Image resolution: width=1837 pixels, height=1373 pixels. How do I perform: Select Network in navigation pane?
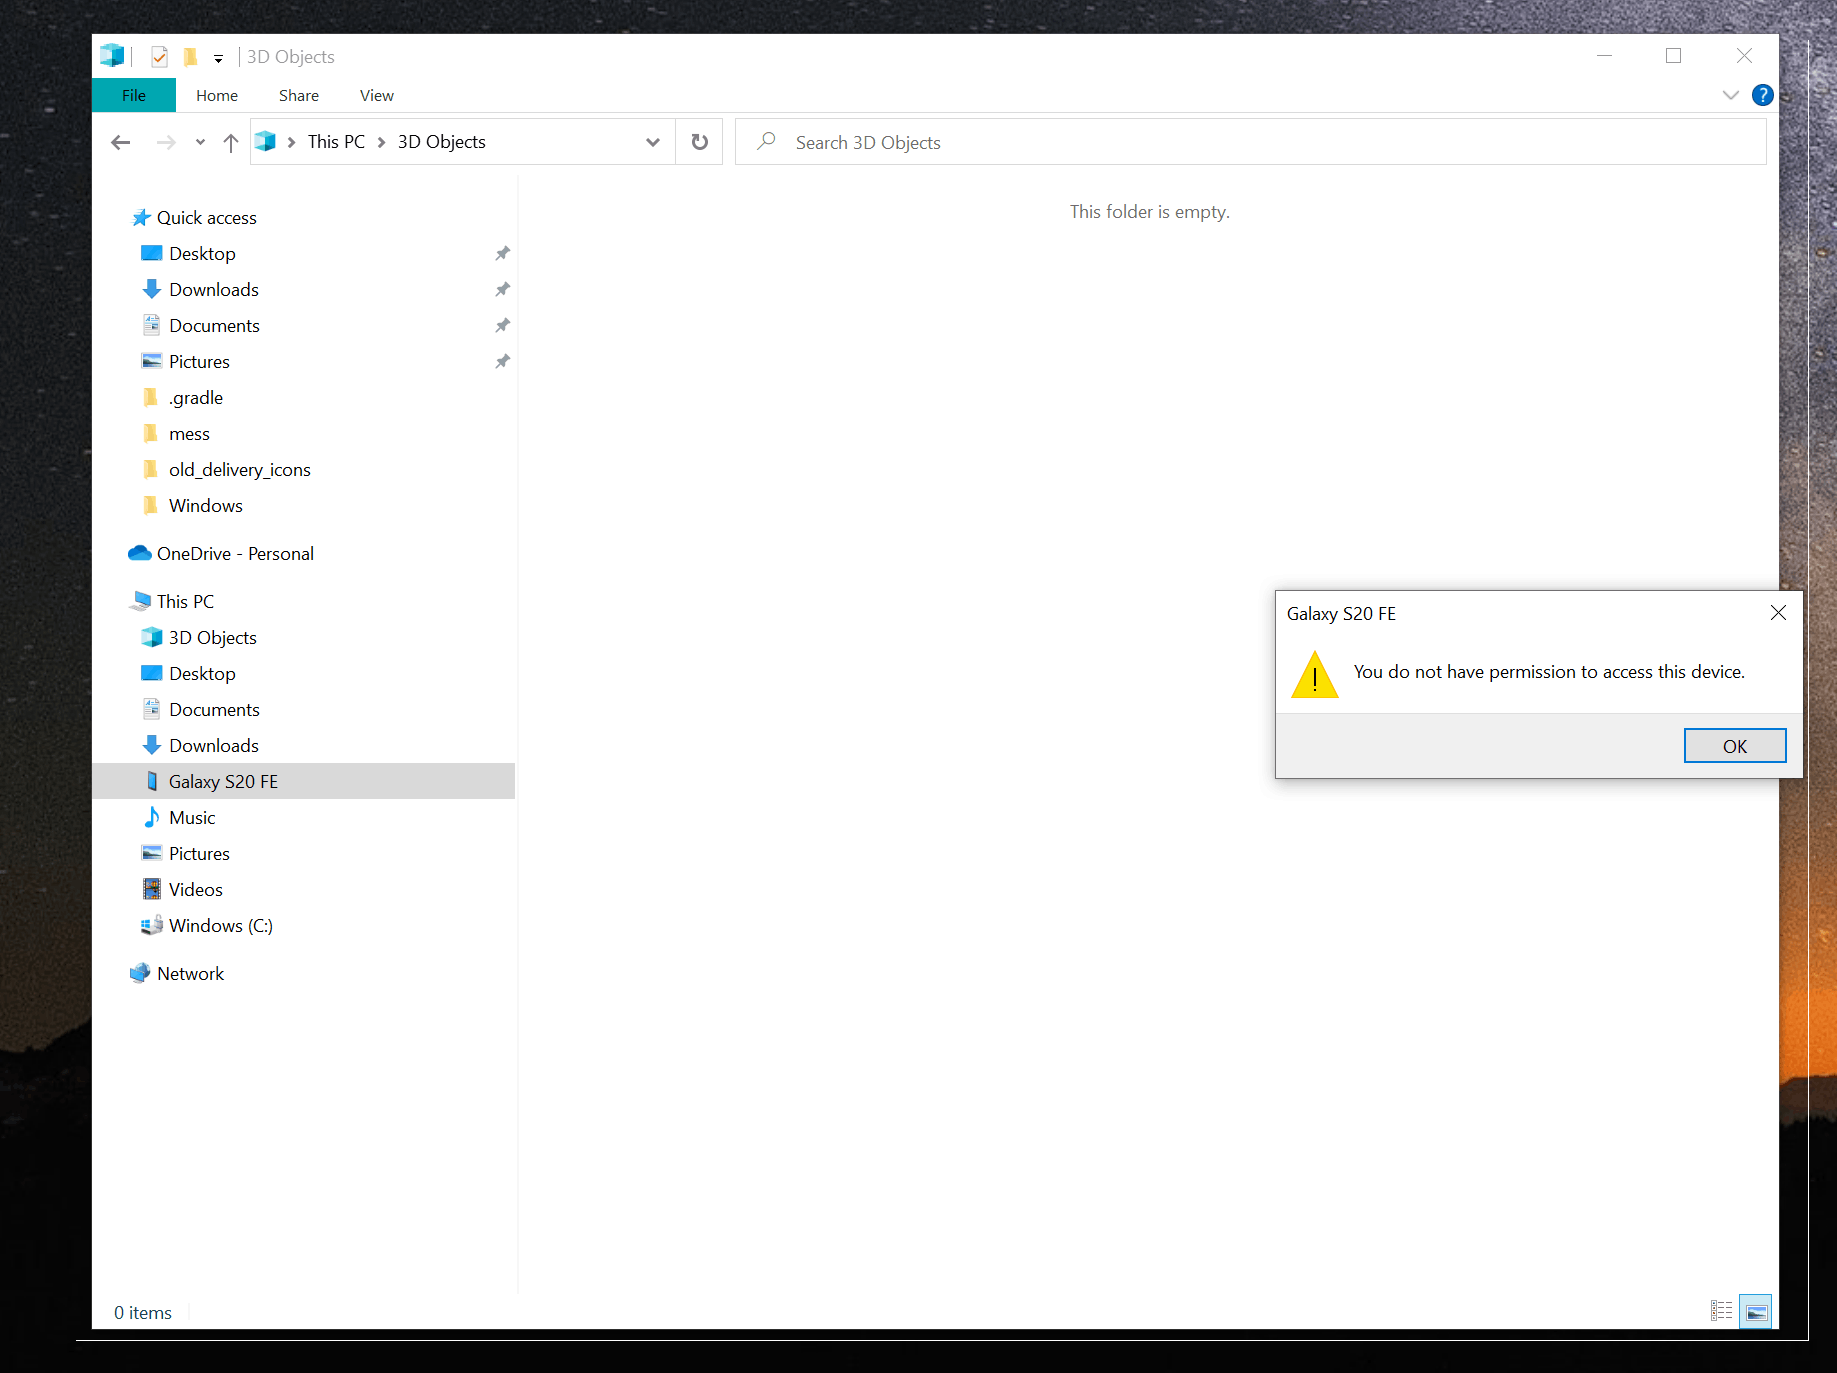190,974
